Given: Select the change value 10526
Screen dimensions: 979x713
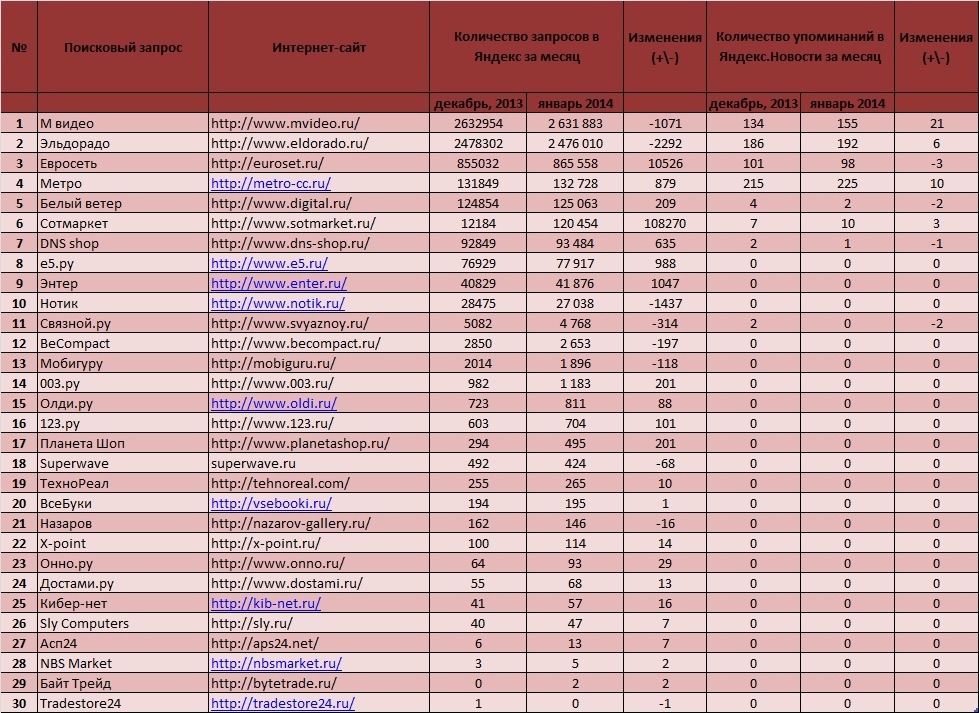Looking at the screenshot, I should coord(665,164).
